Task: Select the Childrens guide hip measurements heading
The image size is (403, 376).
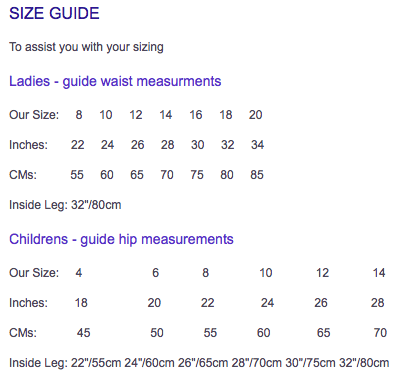Action: (x=121, y=240)
